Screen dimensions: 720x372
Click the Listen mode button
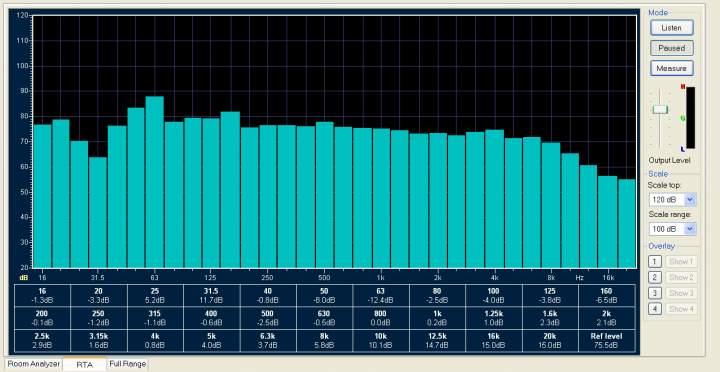(671, 28)
